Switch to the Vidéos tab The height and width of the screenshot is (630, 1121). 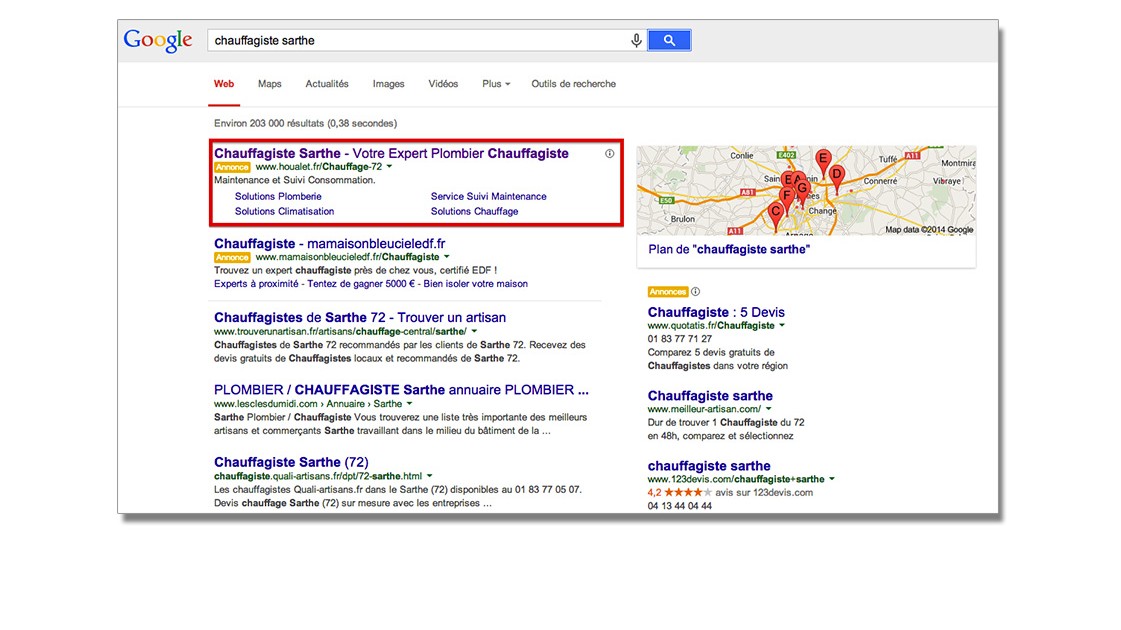[443, 84]
